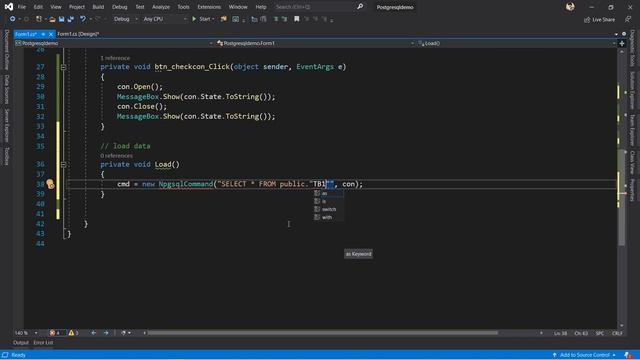
Task: Click the Live Share button
Action: (x=599, y=20)
